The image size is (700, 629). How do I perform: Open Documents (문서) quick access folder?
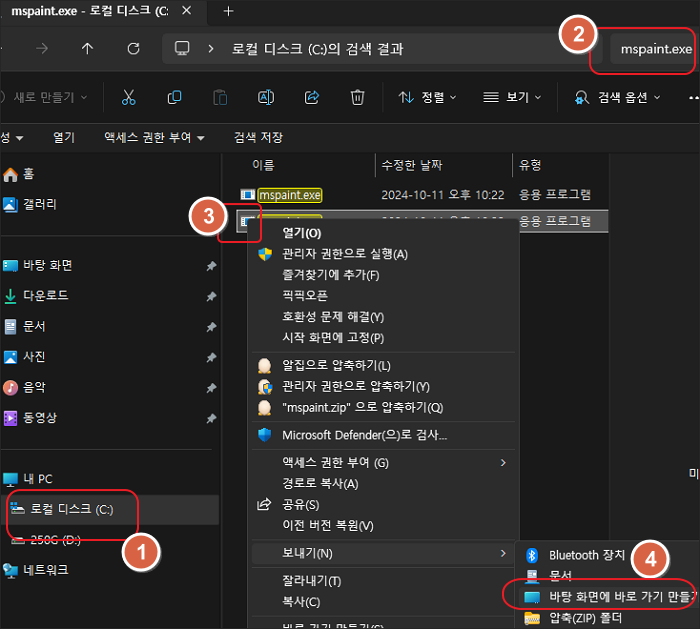(x=25, y=326)
